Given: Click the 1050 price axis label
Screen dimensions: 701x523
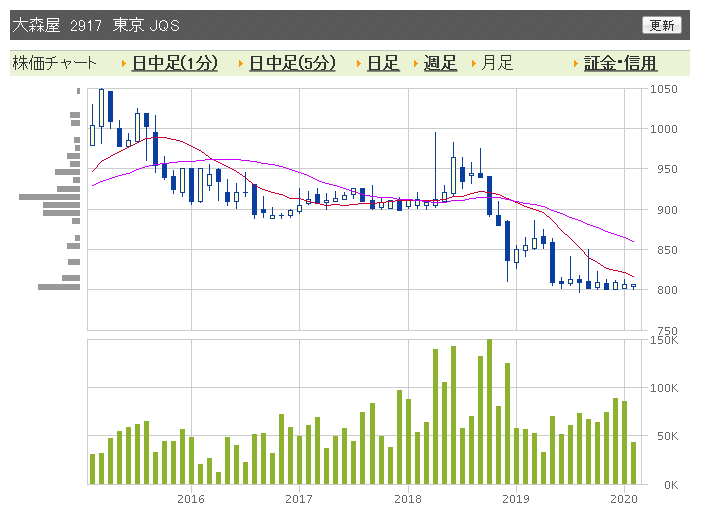Looking at the screenshot, I should pyautogui.click(x=663, y=89).
